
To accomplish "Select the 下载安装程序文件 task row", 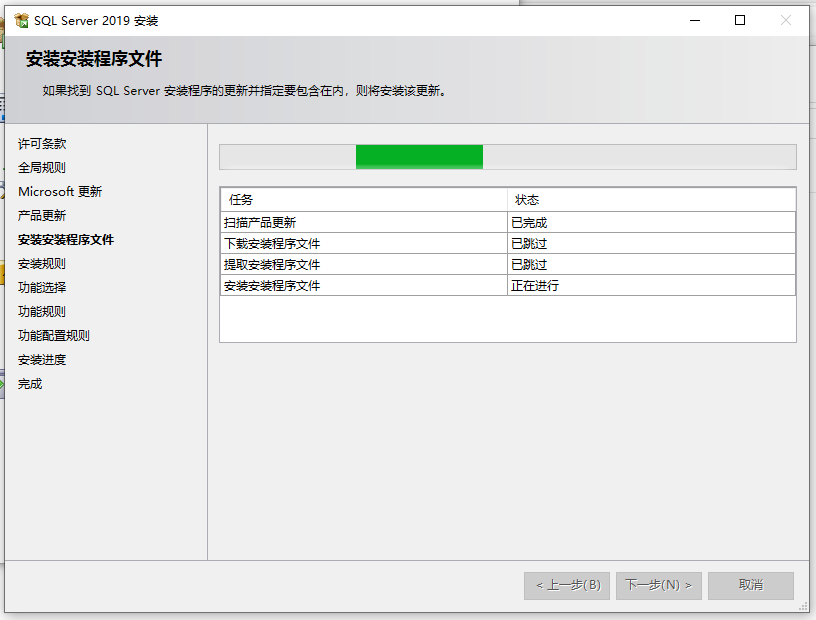I will click(507, 243).
